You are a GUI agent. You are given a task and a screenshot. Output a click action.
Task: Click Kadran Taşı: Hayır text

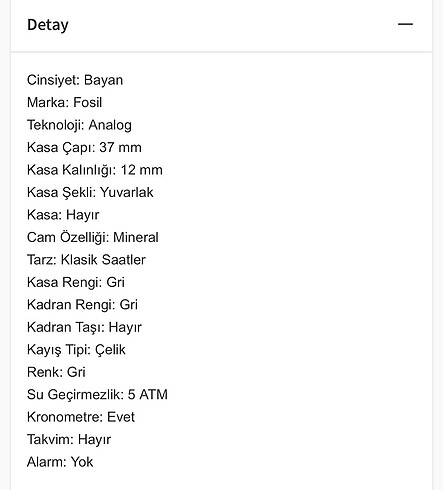[x=84, y=327]
